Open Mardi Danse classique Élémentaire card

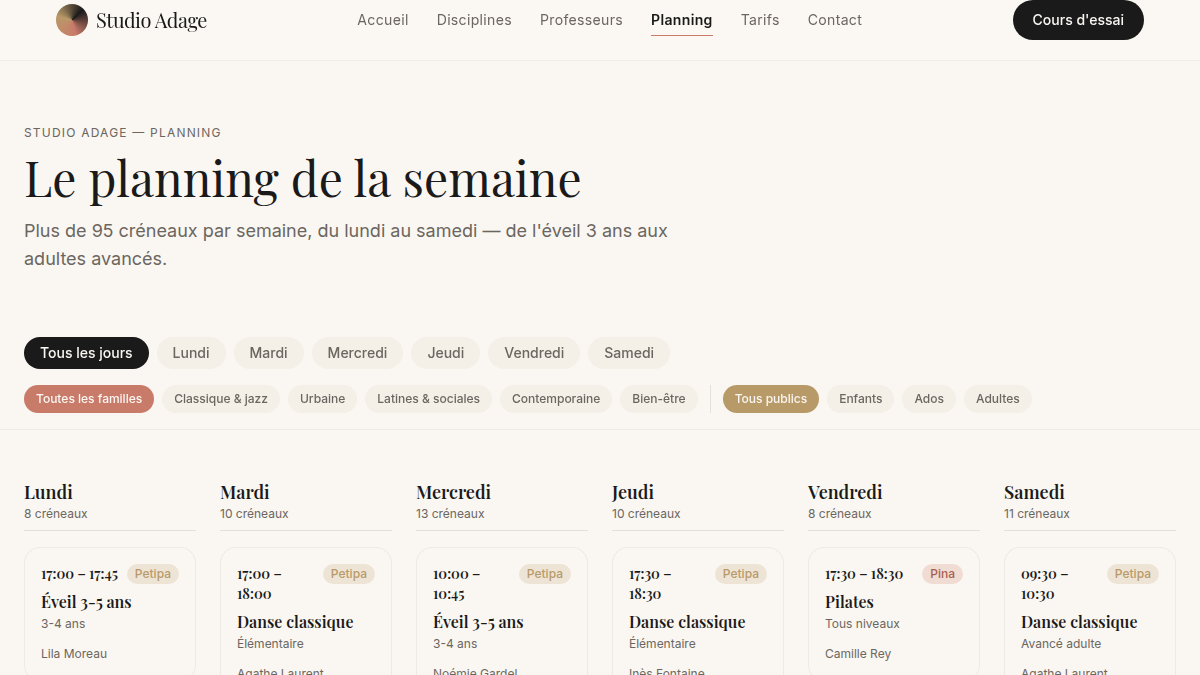tap(306, 611)
